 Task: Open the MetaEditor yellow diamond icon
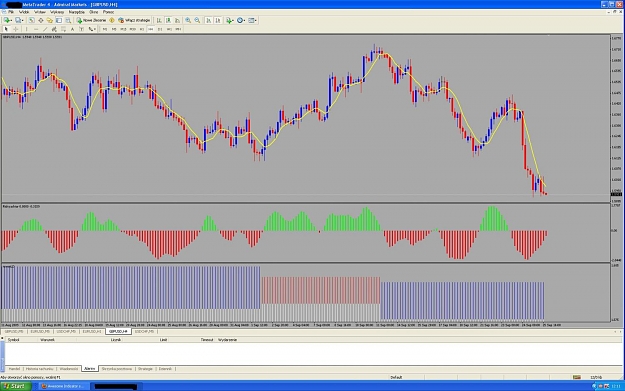click(112, 20)
